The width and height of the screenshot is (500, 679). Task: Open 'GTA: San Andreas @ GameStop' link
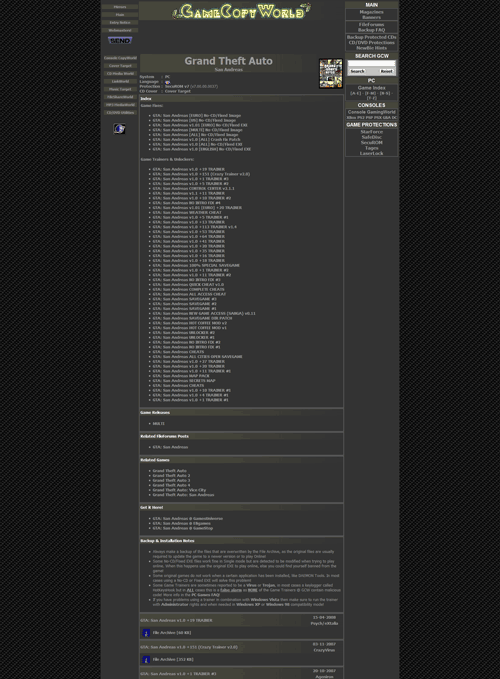point(183,528)
